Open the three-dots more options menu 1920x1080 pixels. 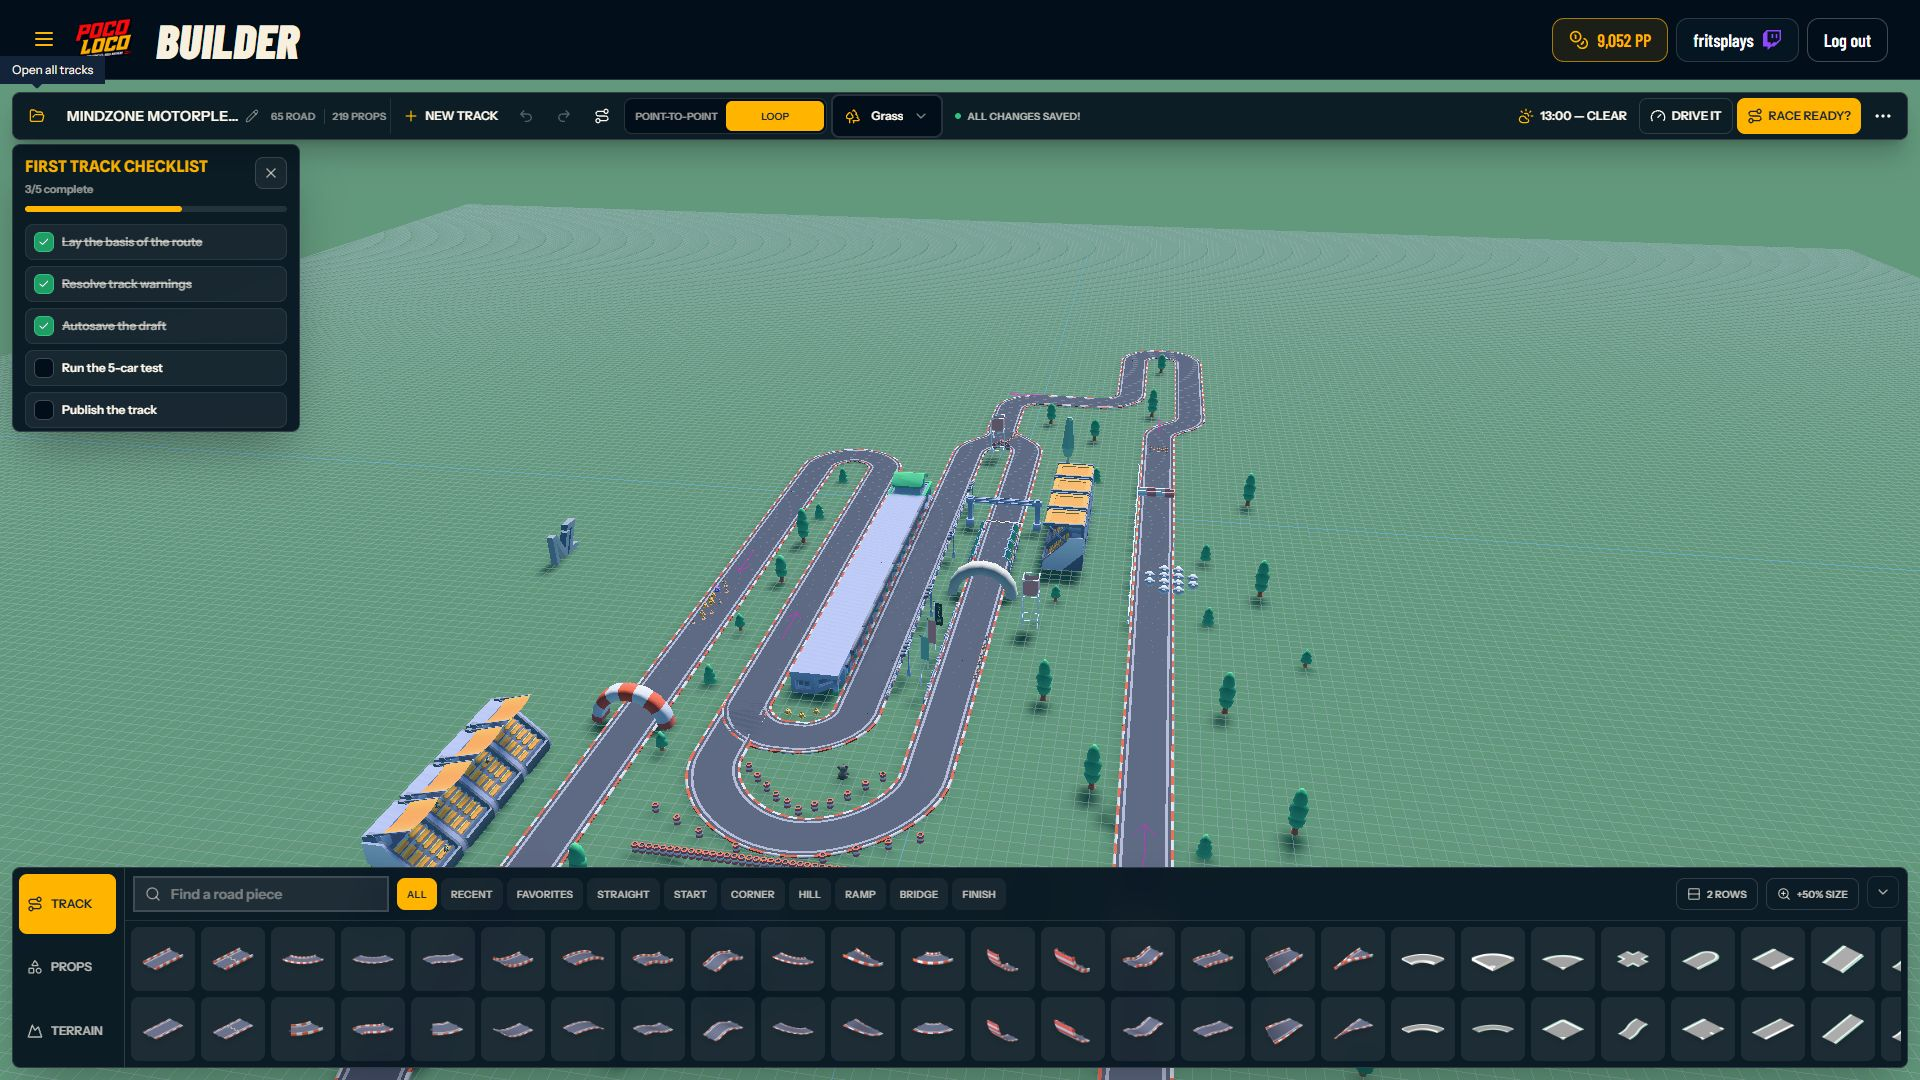[x=1883, y=116]
